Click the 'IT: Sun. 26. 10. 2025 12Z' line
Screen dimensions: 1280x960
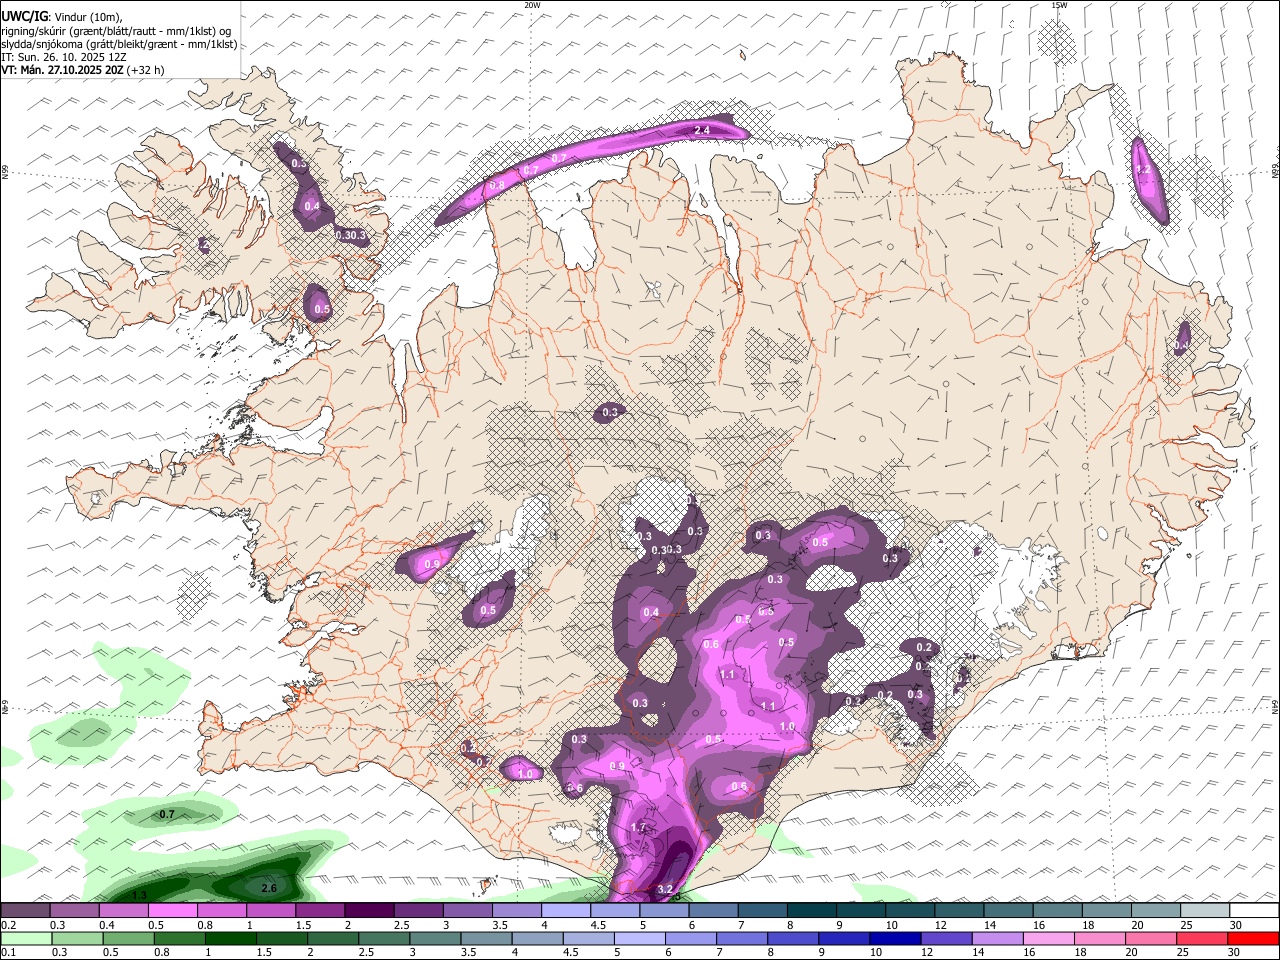[x=63, y=57]
